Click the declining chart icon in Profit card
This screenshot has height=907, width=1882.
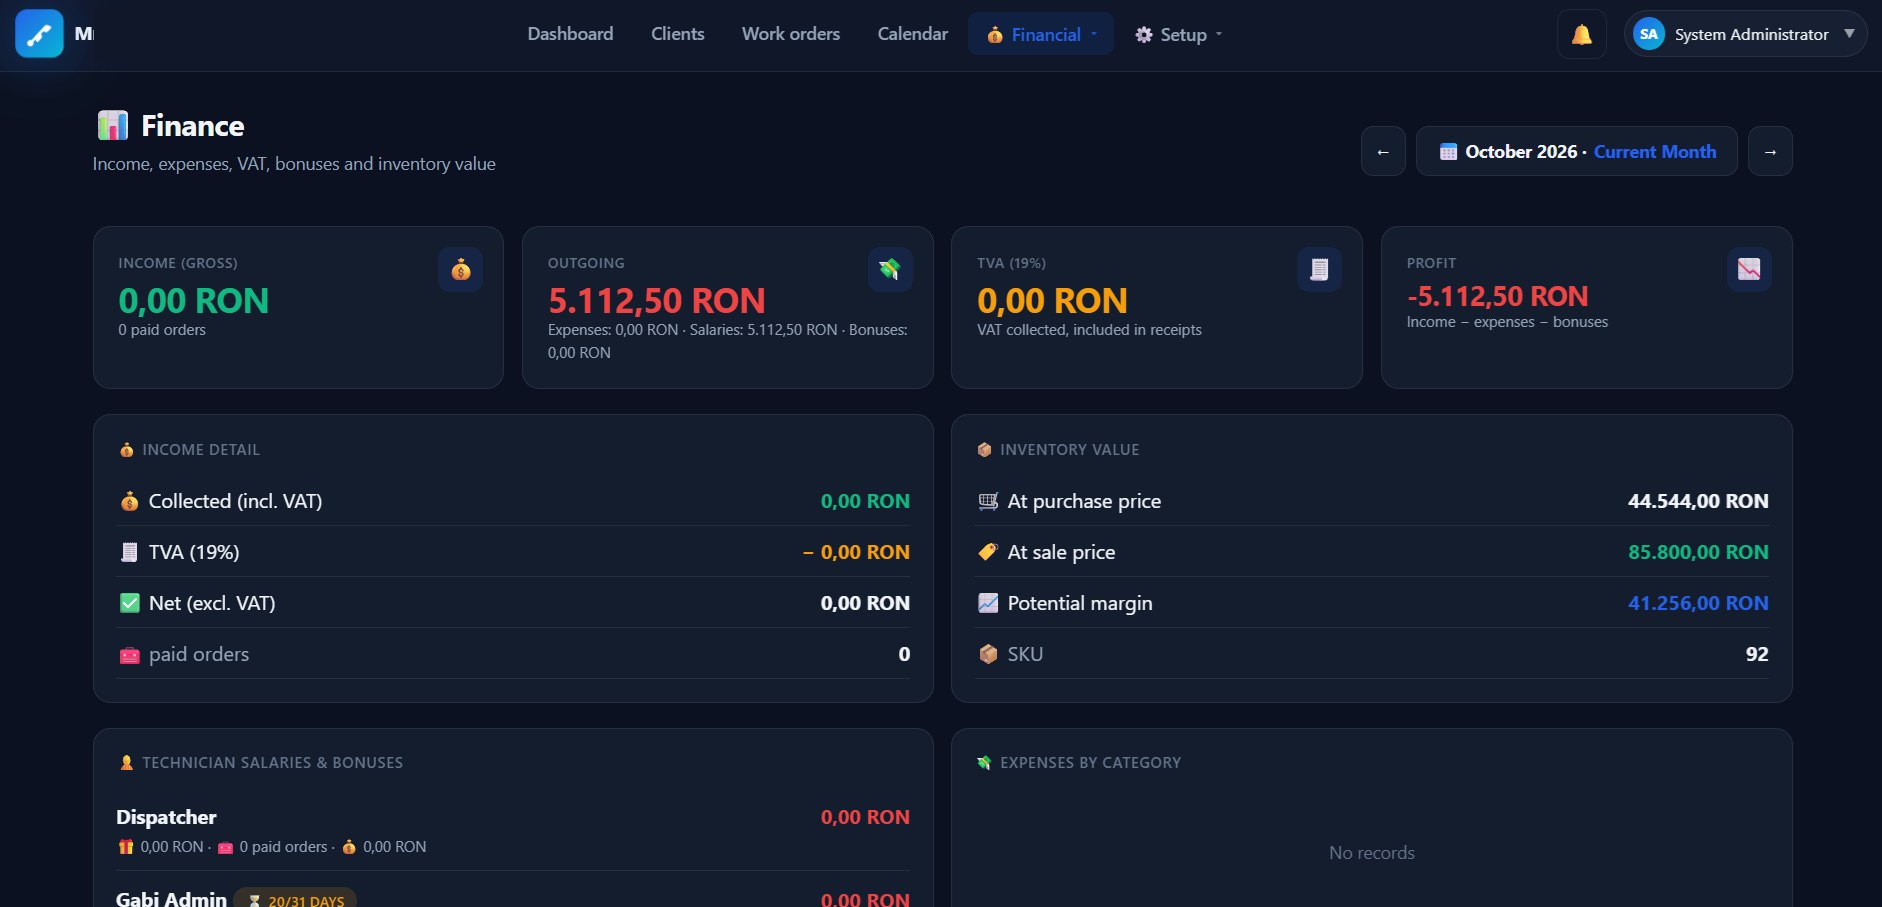tap(1749, 269)
